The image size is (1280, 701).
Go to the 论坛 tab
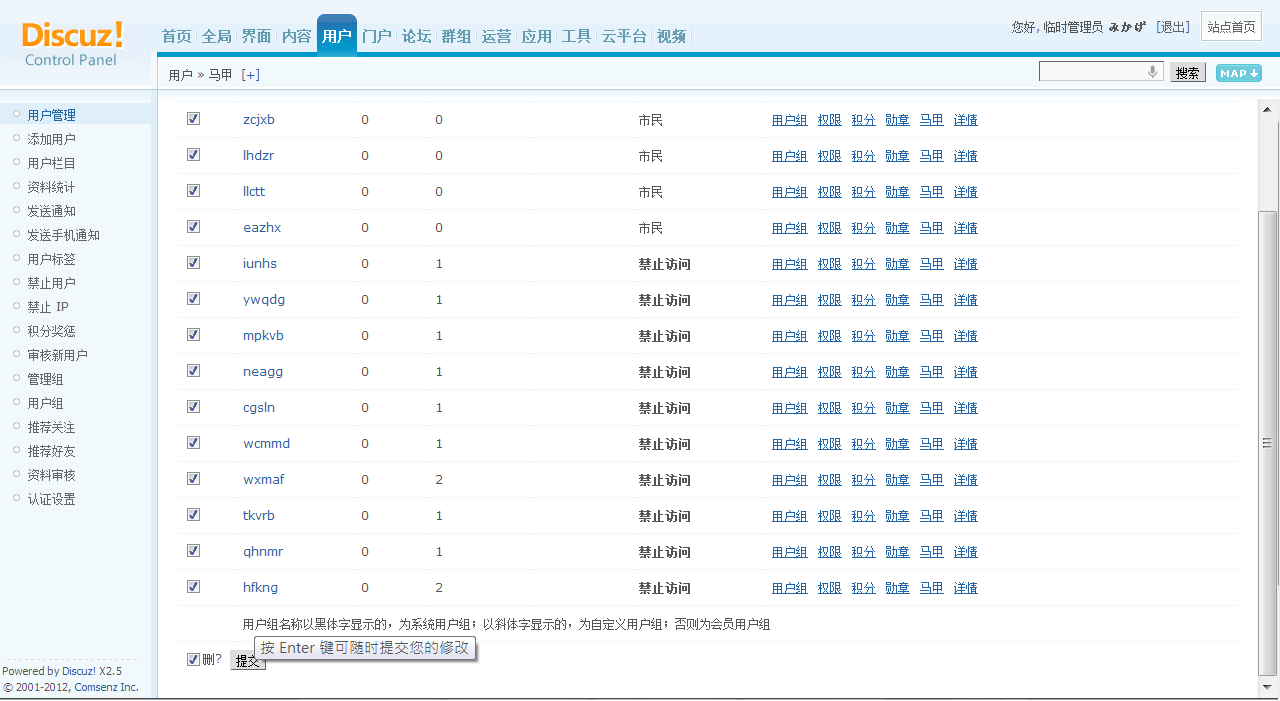click(417, 36)
